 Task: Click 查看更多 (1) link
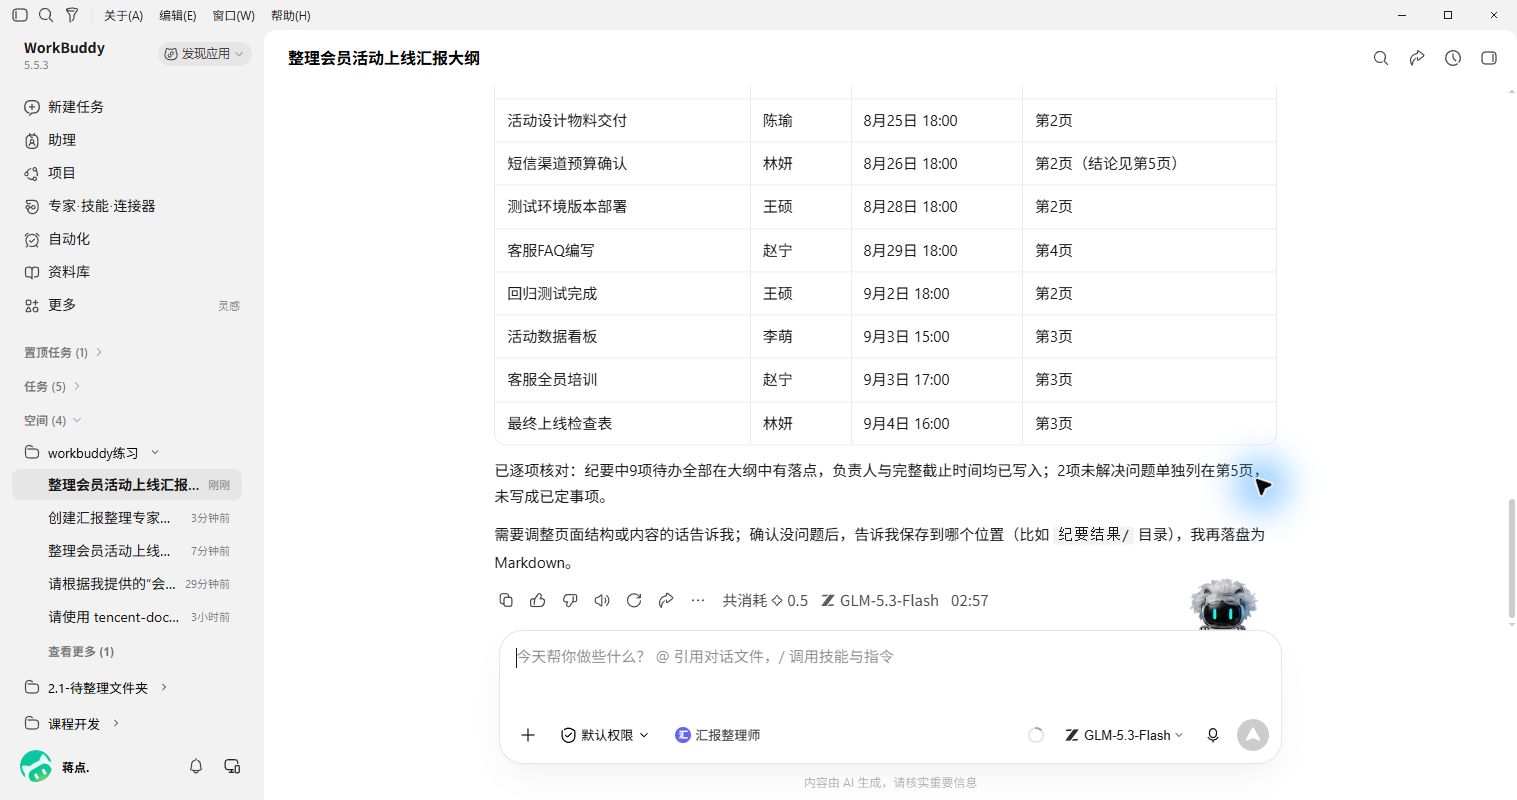pos(81,652)
